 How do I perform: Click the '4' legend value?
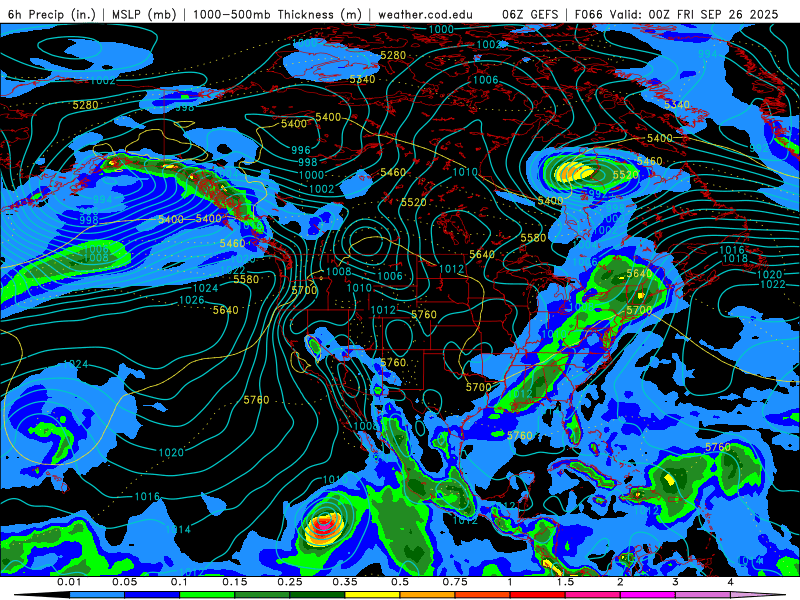point(730,582)
